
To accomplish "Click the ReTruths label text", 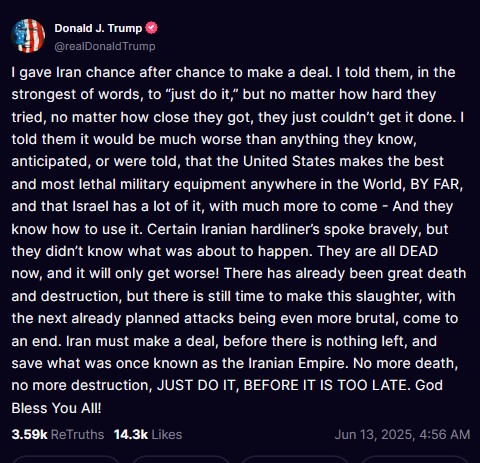I will coord(78,434).
